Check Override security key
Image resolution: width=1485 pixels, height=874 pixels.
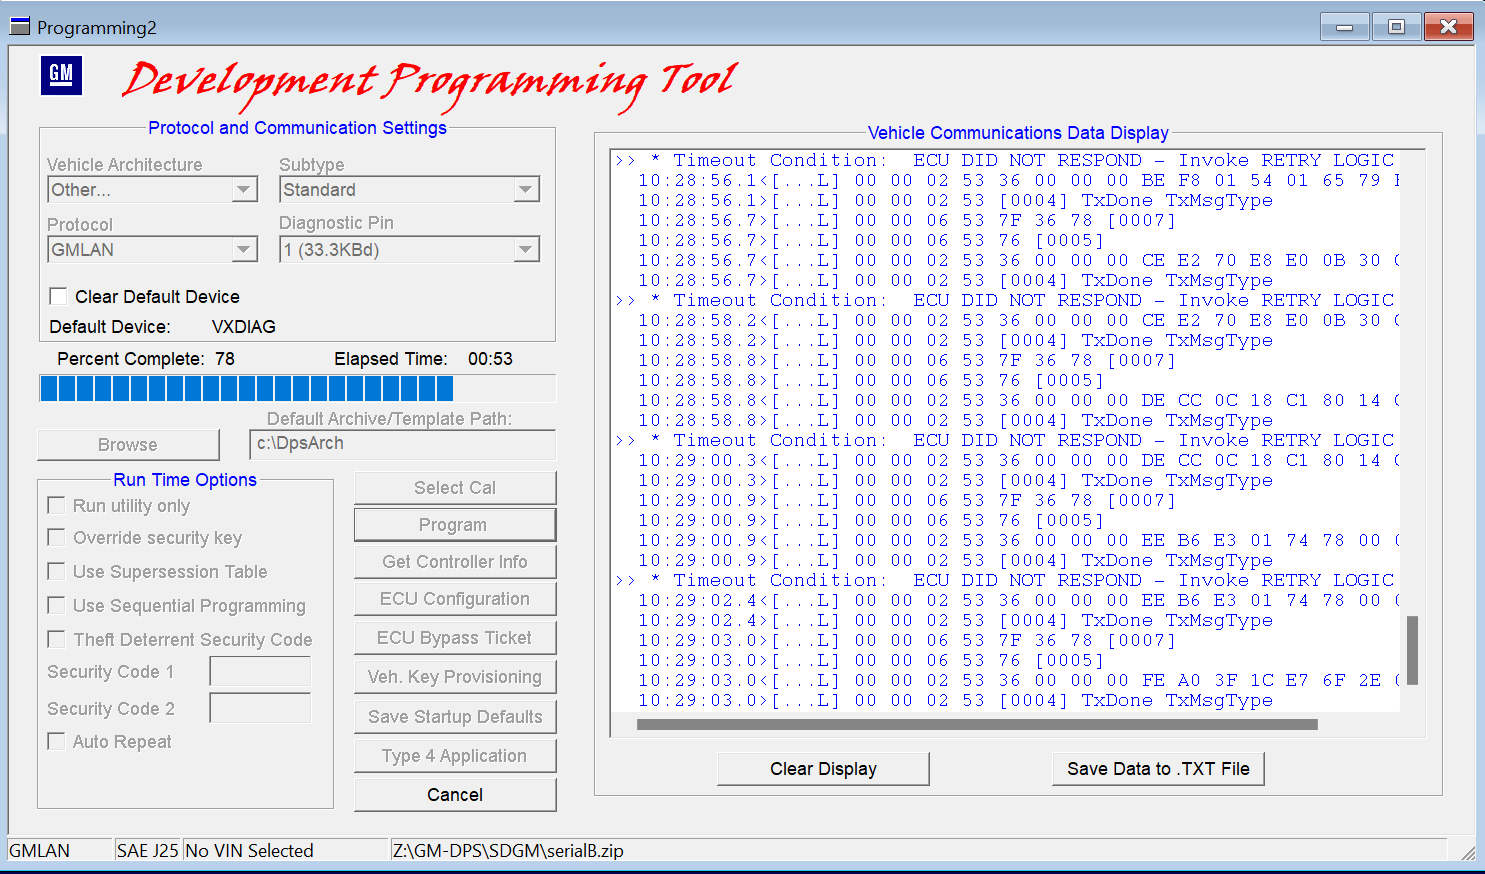pyautogui.click(x=57, y=538)
